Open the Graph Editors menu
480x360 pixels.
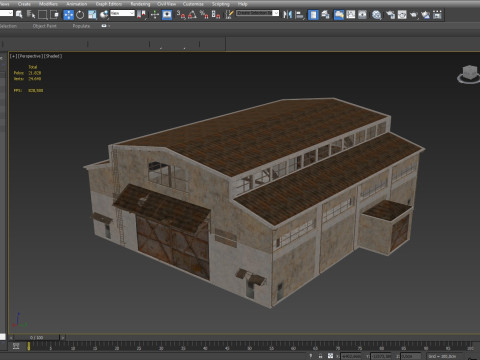tap(109, 4)
